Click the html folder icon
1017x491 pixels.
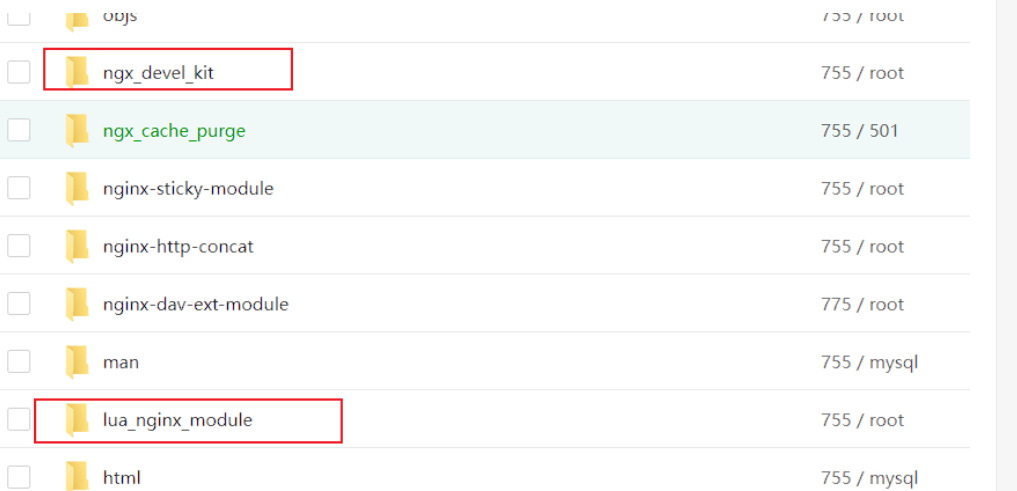point(77,478)
